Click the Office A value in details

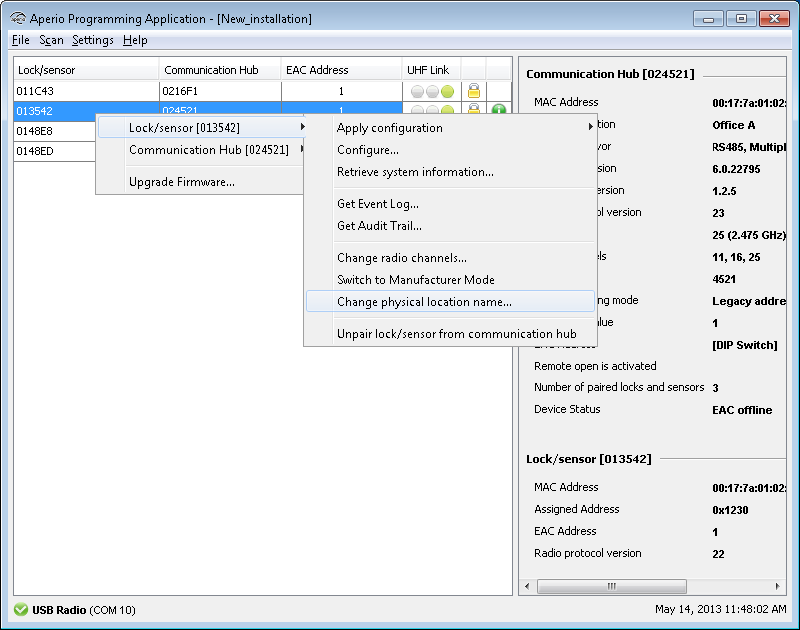coord(734,125)
